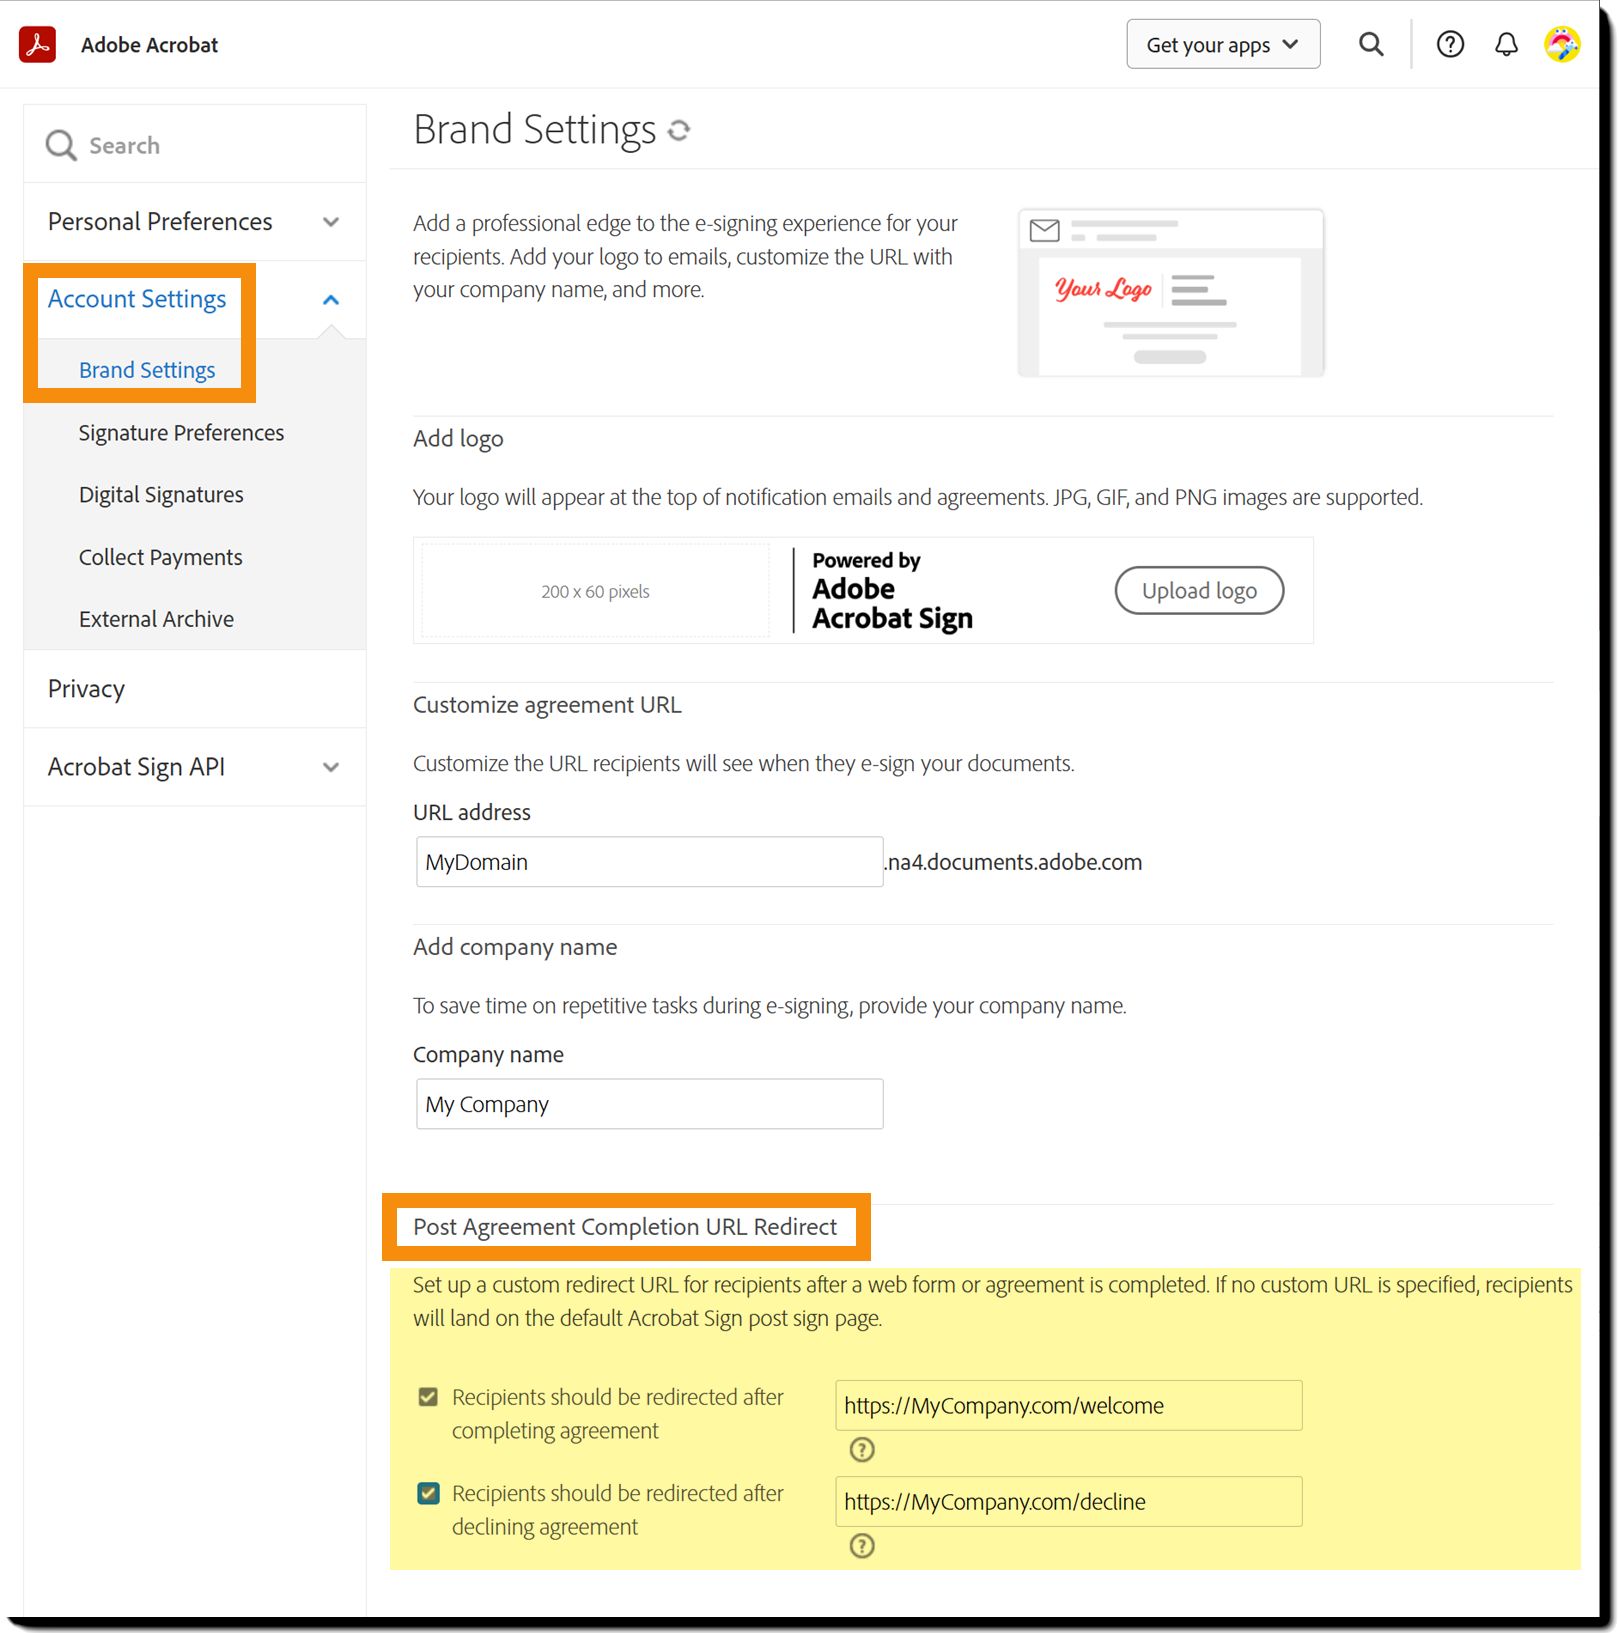Click the sidebar search magnifier icon
1619x1633 pixels.
tap(60, 146)
